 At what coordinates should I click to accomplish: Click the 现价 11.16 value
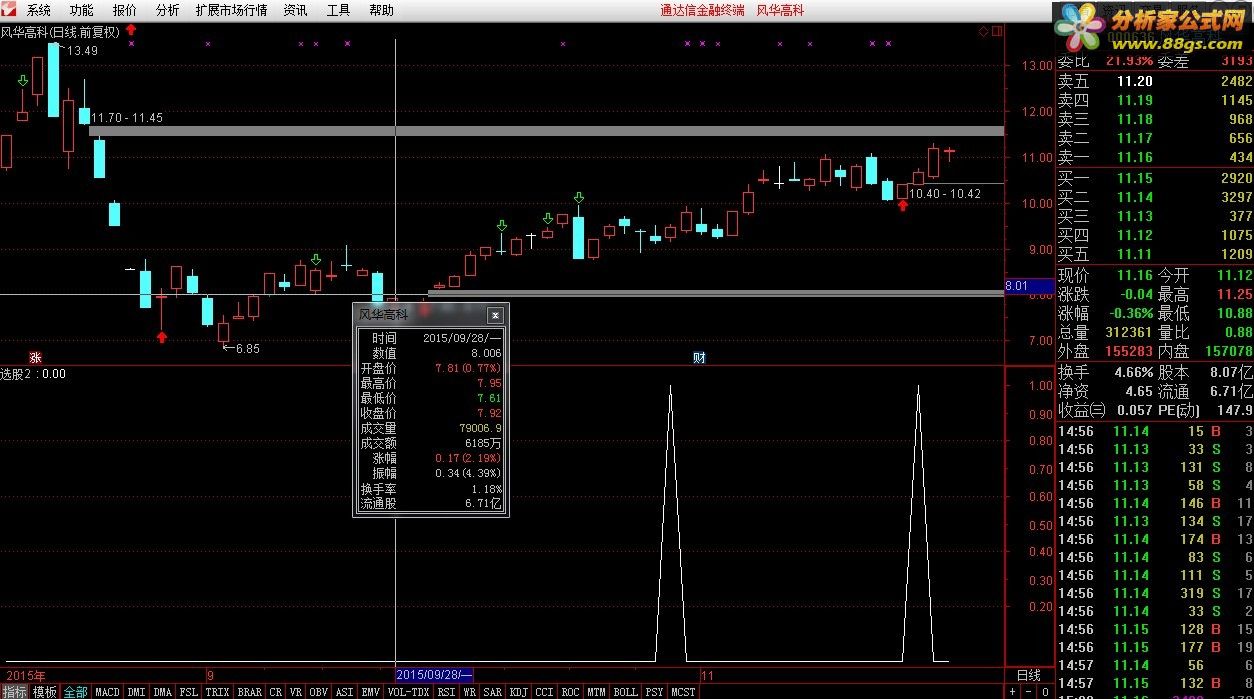tap(1135, 275)
